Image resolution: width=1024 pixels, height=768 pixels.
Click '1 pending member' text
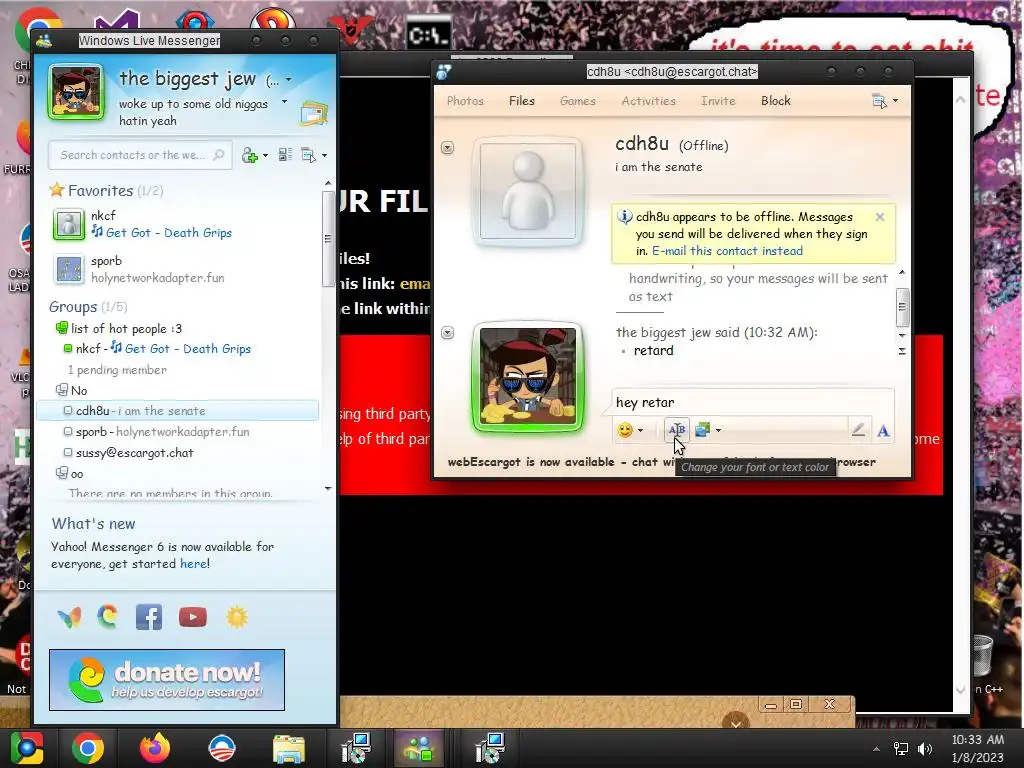tap(117, 370)
